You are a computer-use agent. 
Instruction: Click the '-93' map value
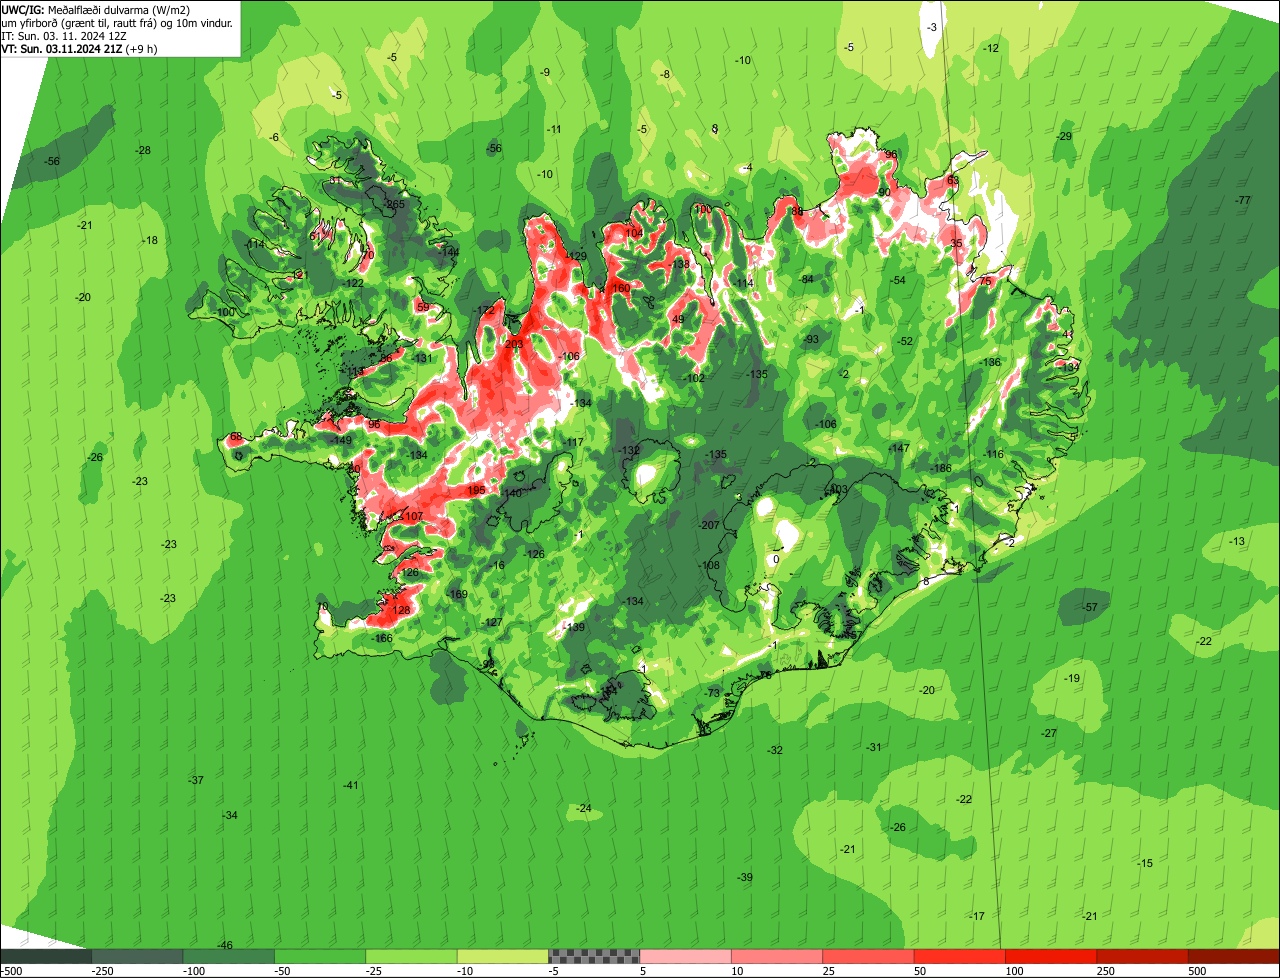point(810,339)
